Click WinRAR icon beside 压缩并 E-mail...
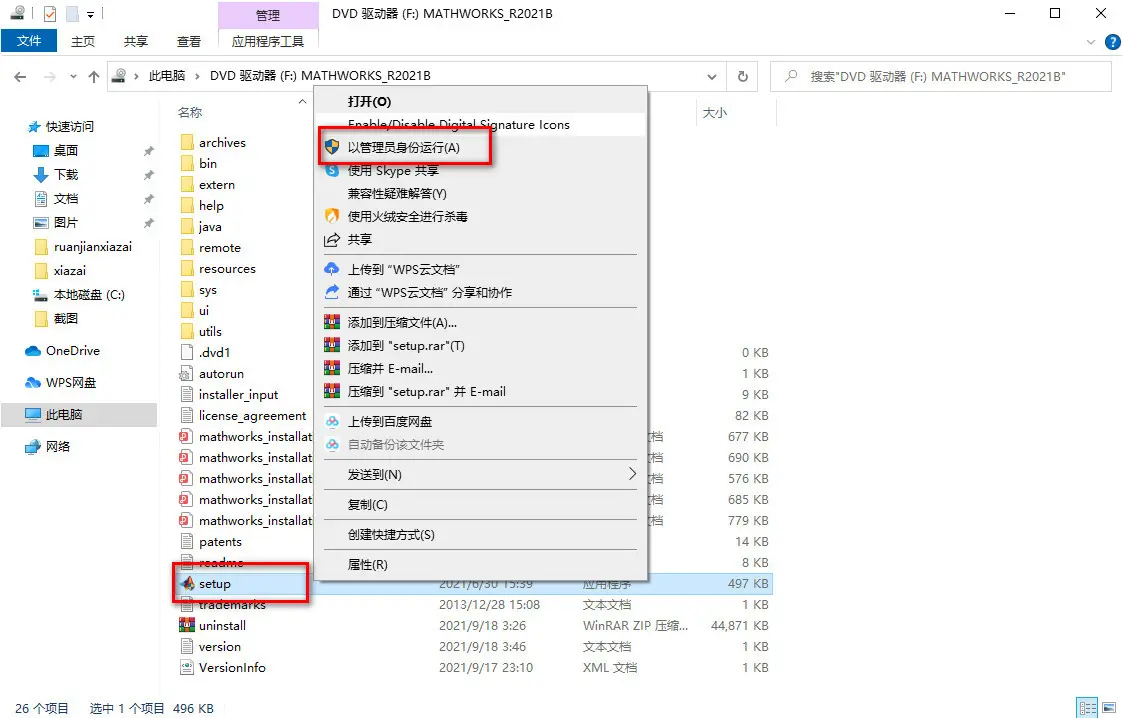 (x=332, y=369)
